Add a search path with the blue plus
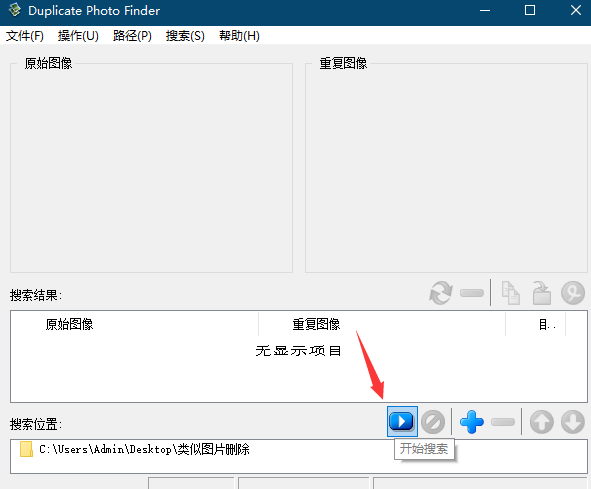The width and height of the screenshot is (591, 489). tap(472, 422)
